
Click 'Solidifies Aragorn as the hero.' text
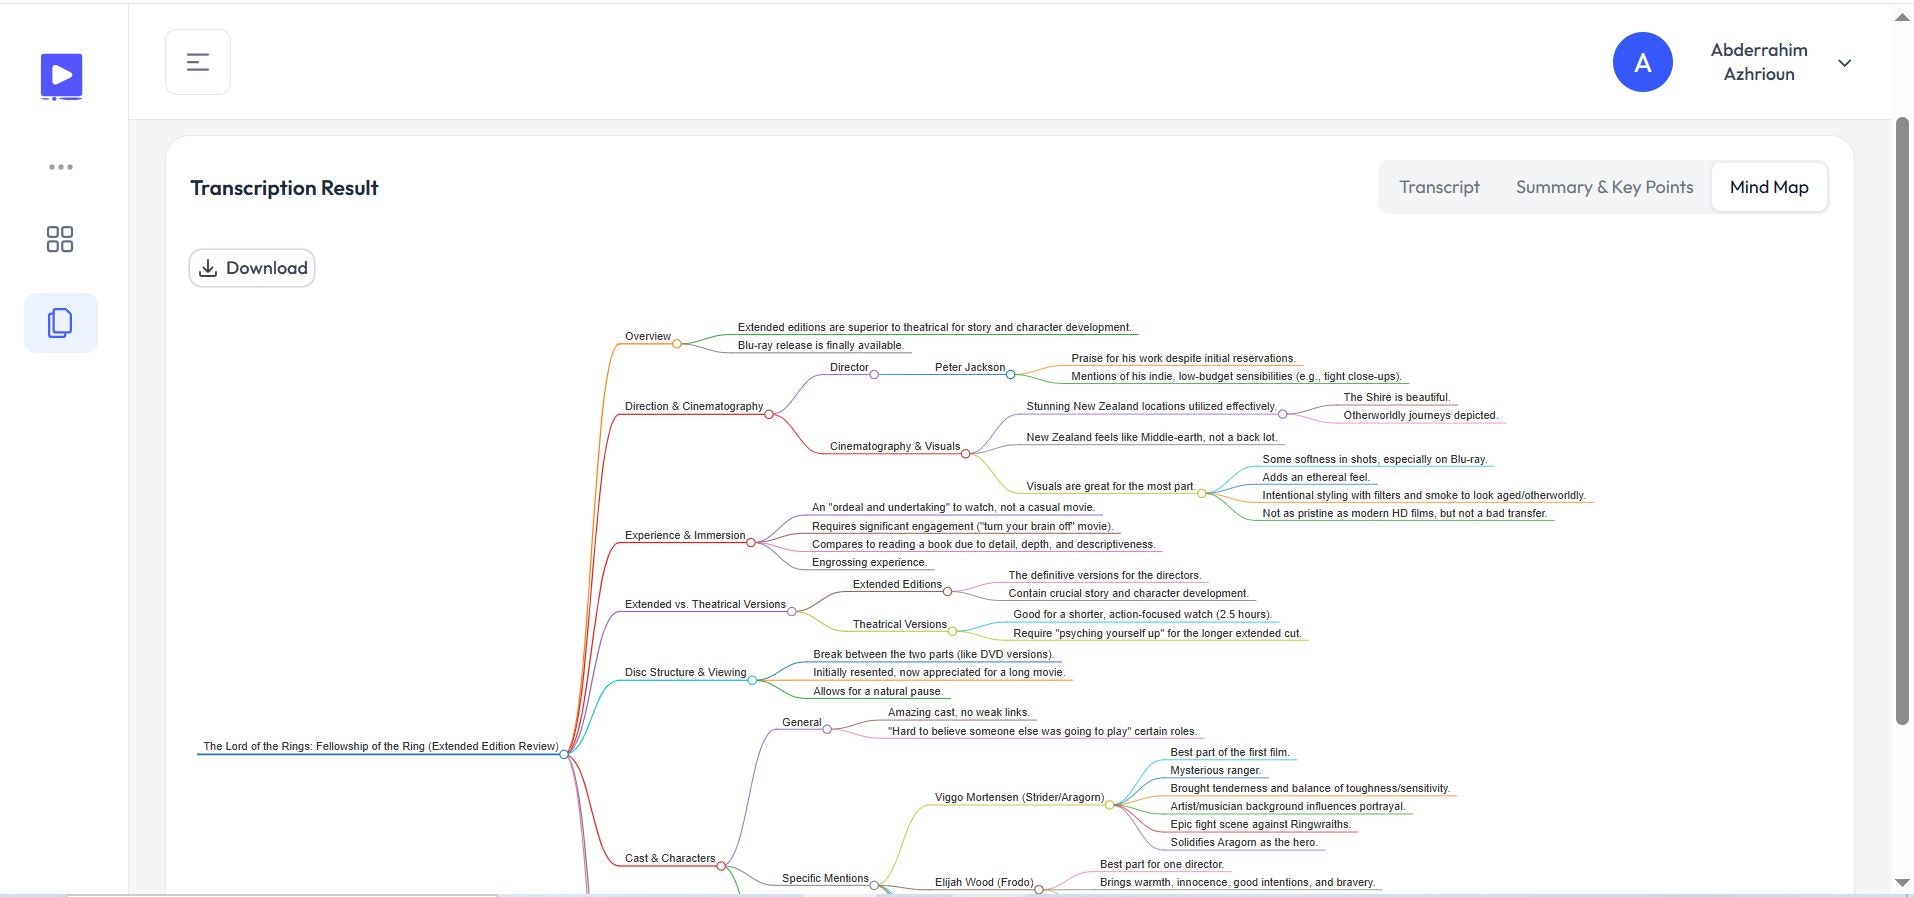pyautogui.click(x=1243, y=842)
